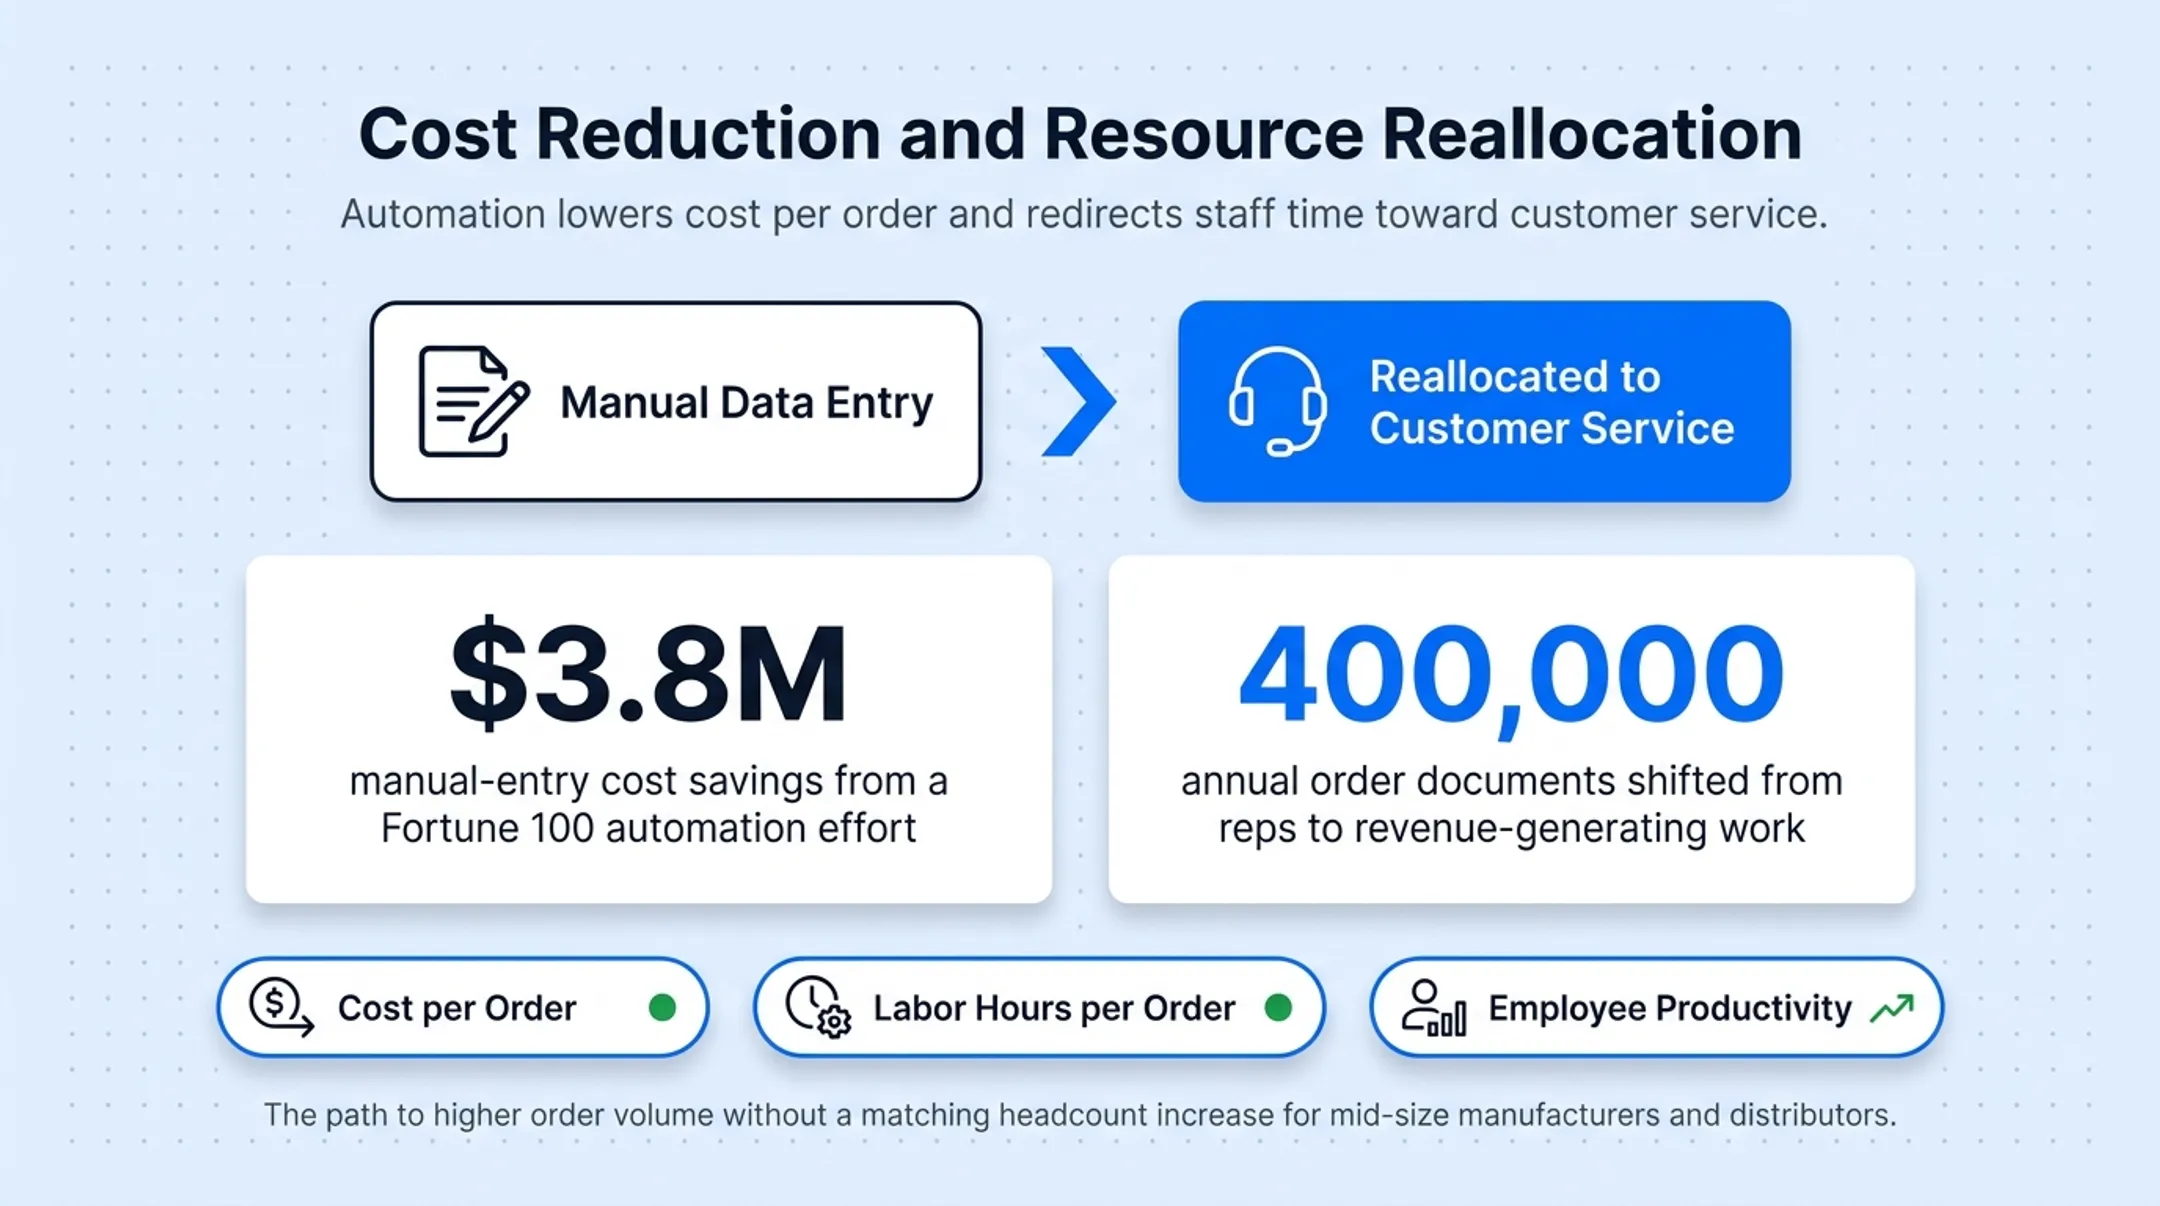2160x1206 pixels.
Task: Click the document-and-pencil manual entry icon
Action: tap(474, 401)
